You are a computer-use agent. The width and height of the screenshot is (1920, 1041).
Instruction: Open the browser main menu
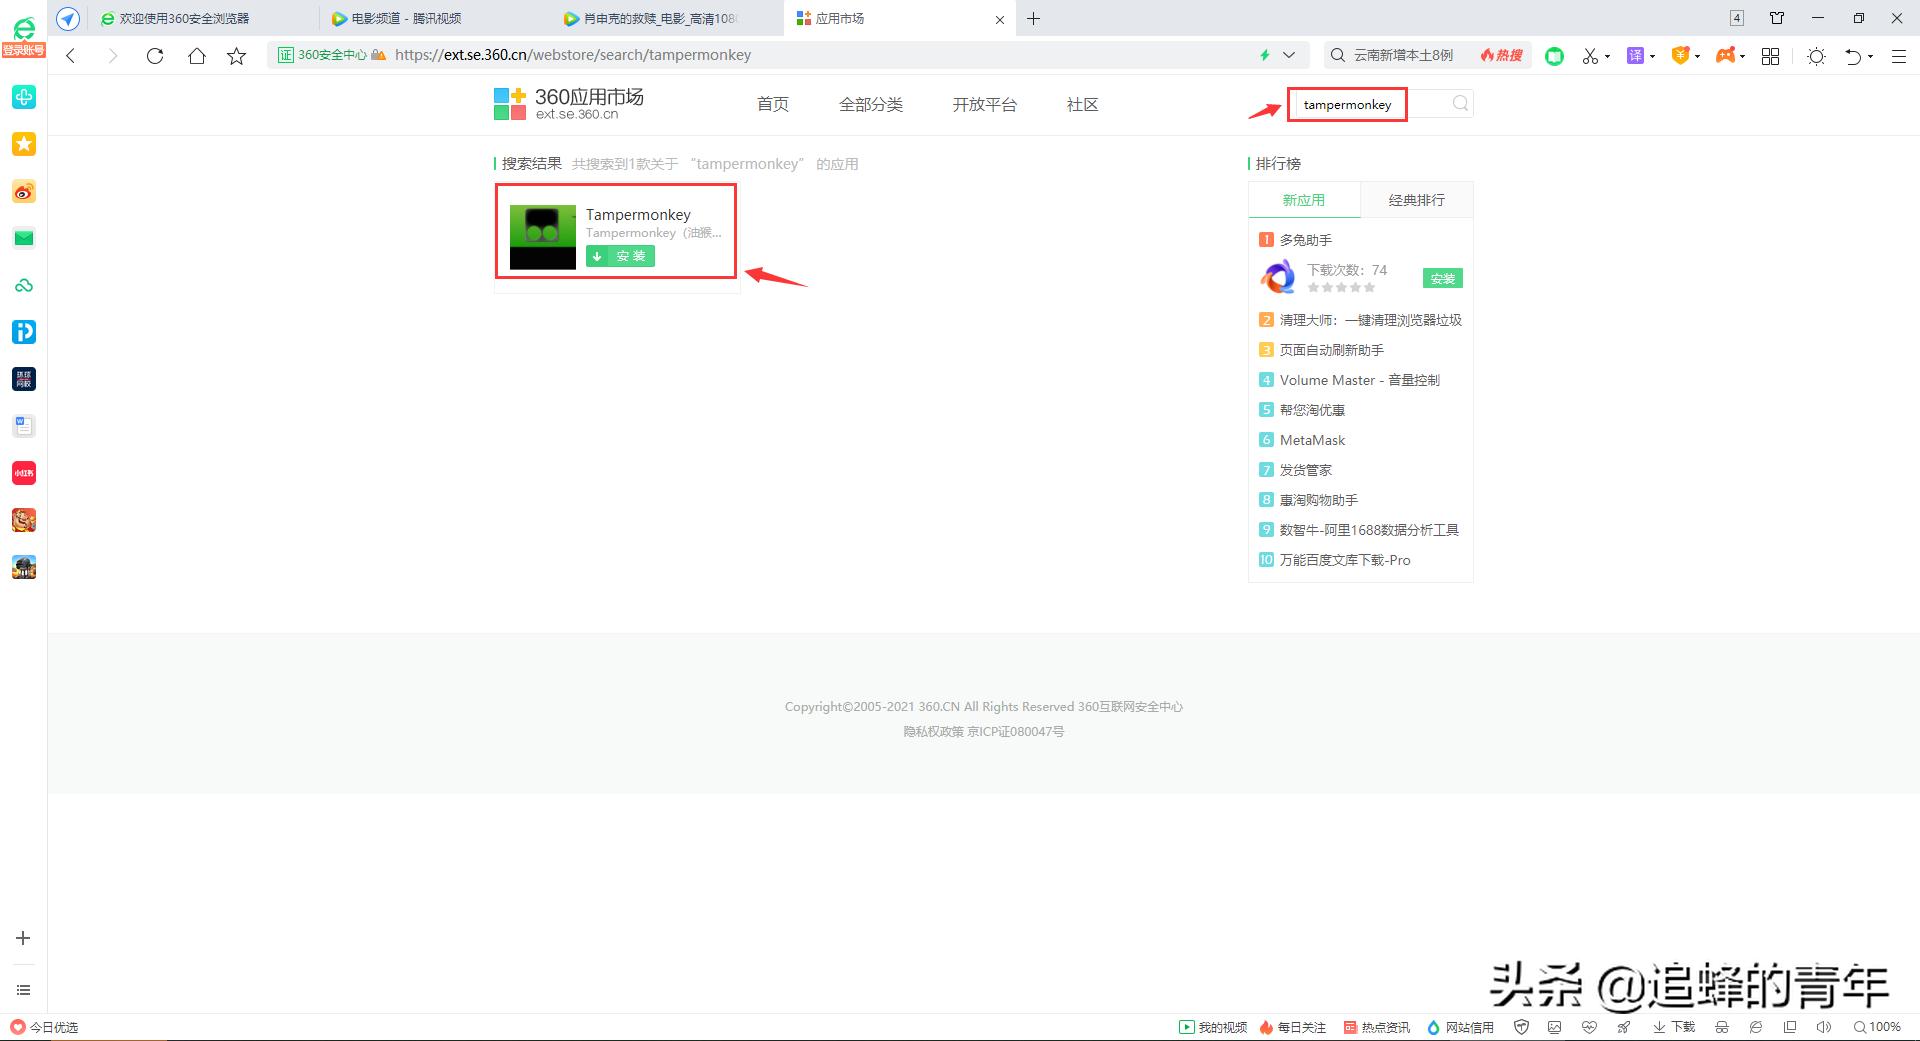pos(1898,56)
